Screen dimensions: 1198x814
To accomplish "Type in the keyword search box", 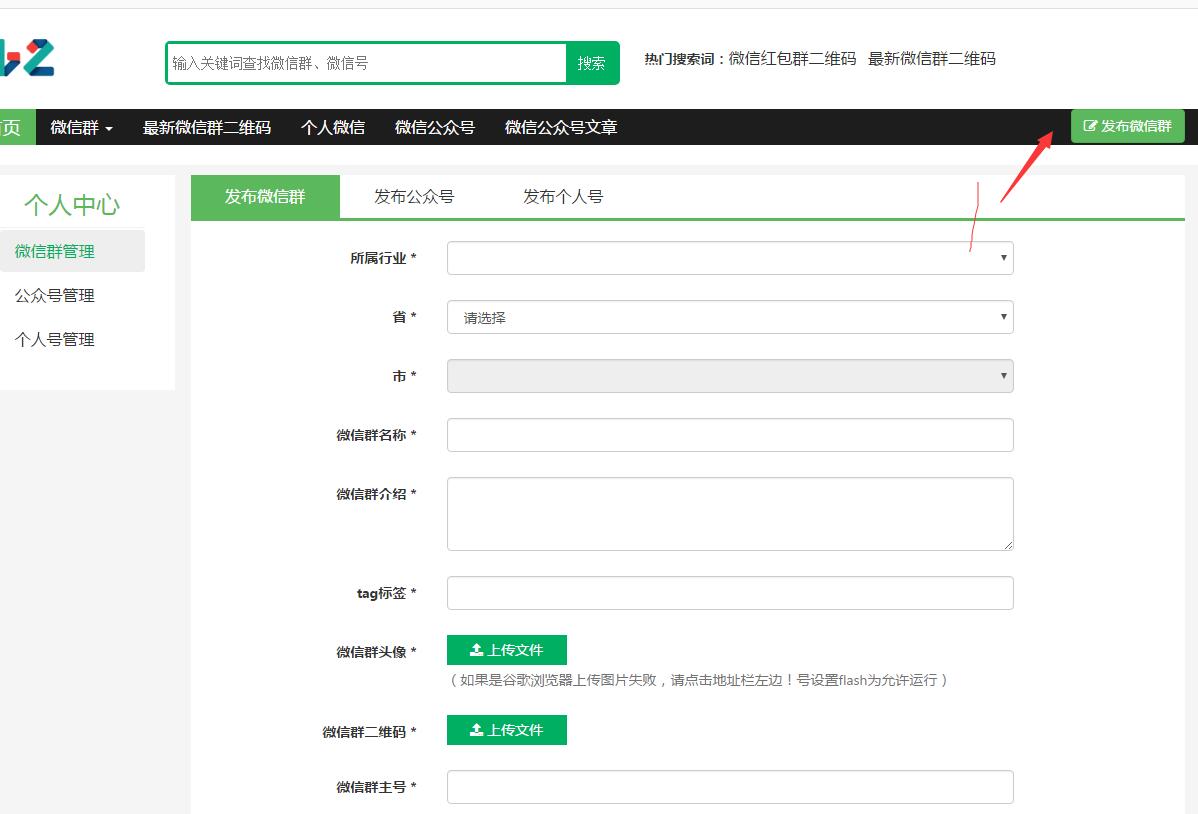I will pos(366,63).
